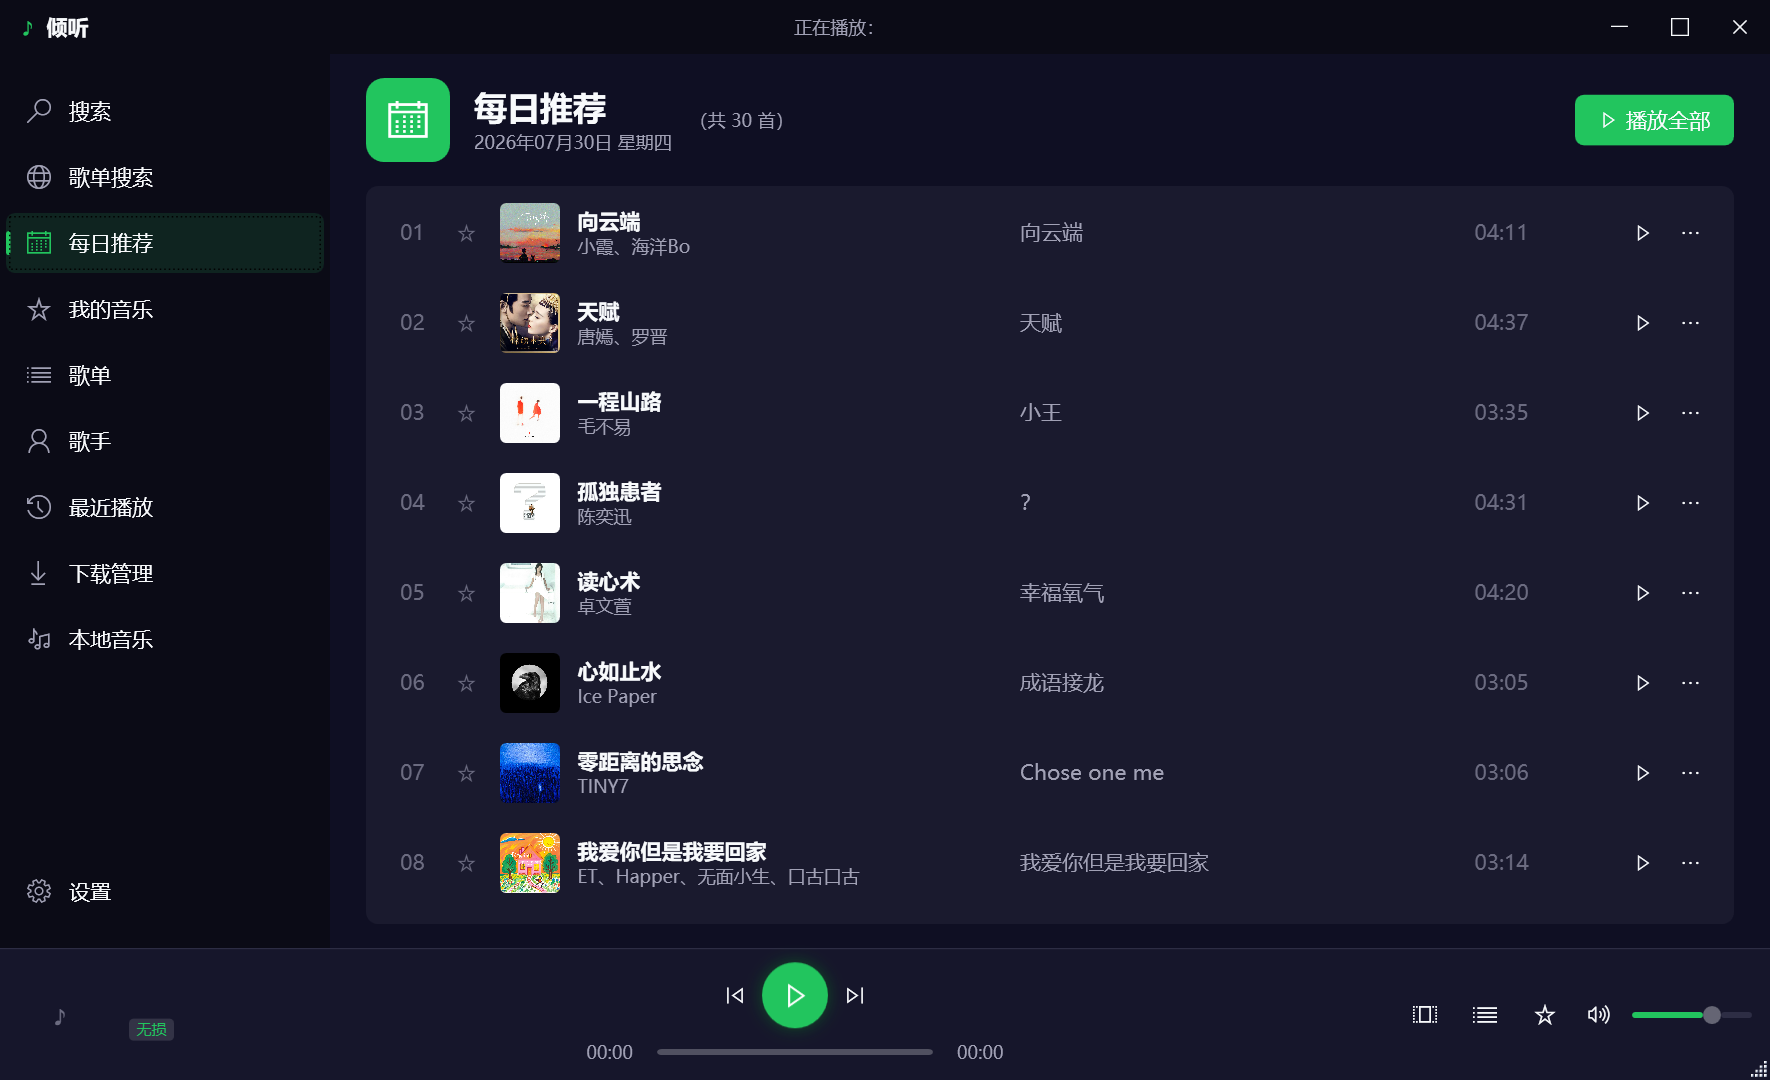Viewport: 1770px width, 1080px height.
Task: Favorite the song 天赋 with star
Action: [x=466, y=323]
